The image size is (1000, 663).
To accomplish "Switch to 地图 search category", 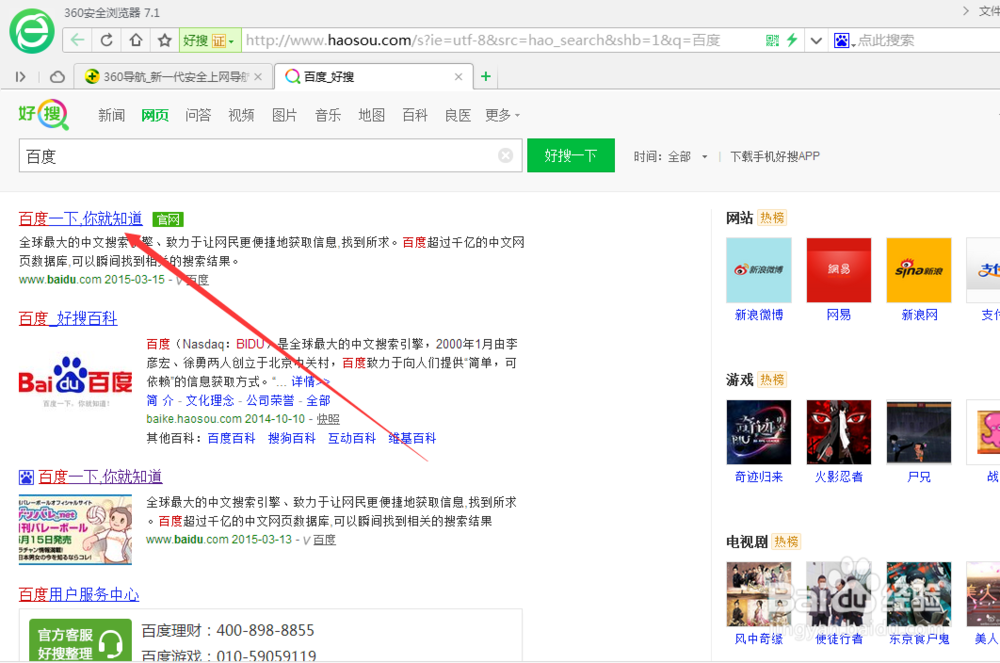I will [x=371, y=115].
